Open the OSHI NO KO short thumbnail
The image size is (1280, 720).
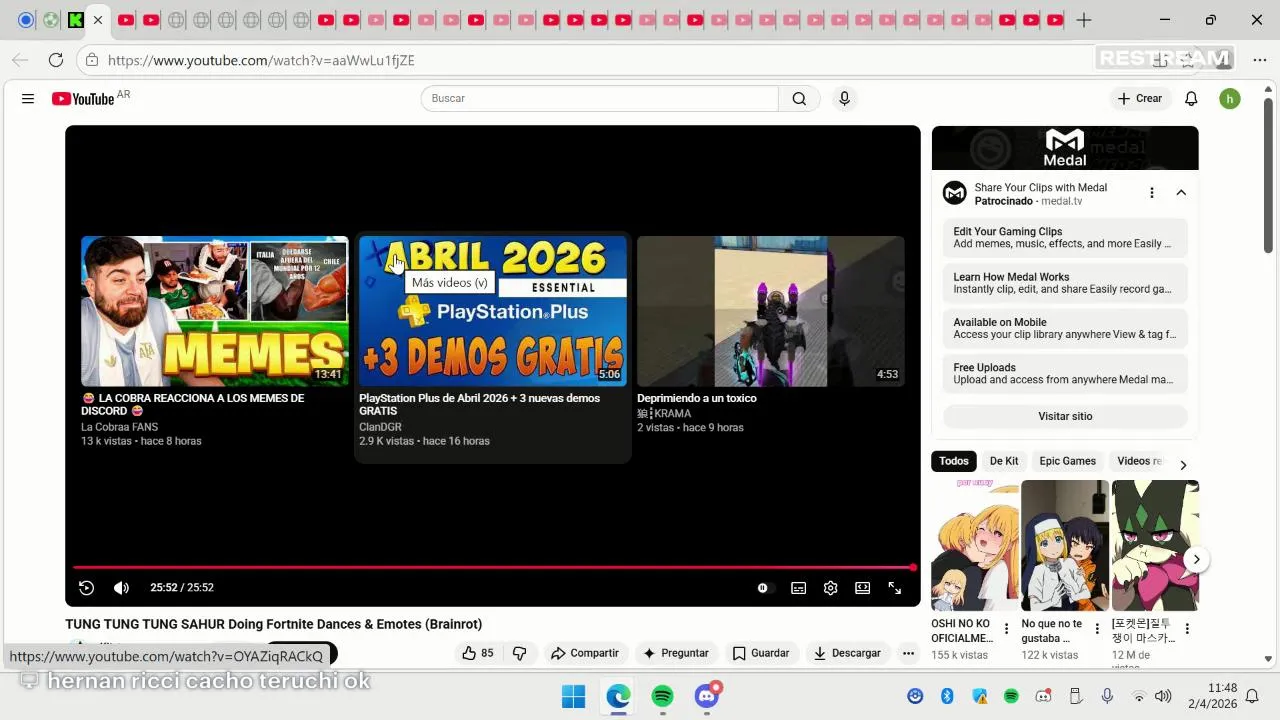(975, 545)
